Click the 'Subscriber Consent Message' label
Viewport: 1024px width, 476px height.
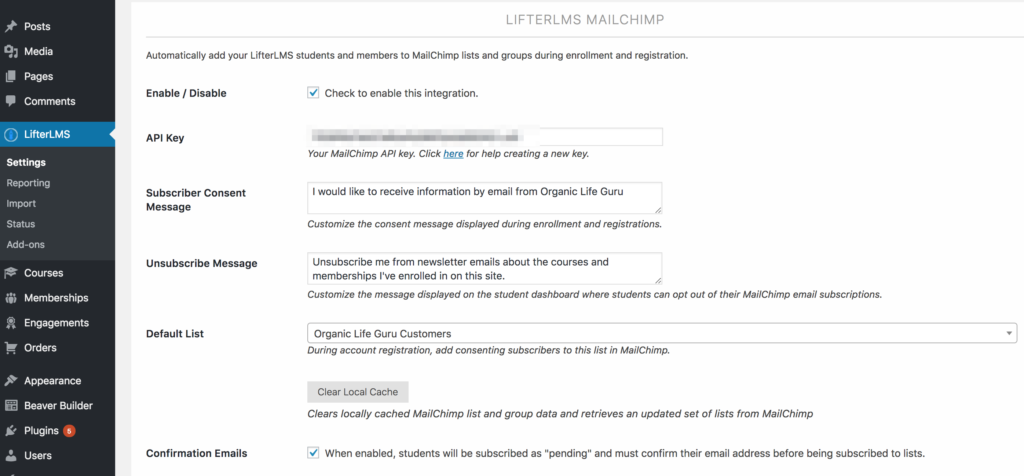pyautogui.click(x=196, y=200)
